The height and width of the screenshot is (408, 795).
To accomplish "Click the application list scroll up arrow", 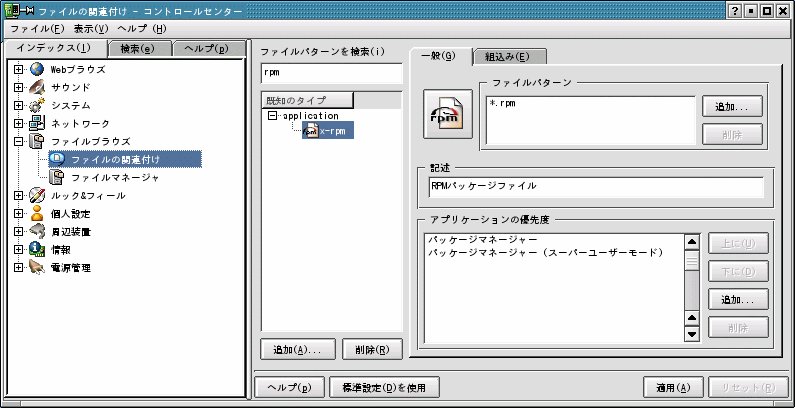I will coord(692,242).
